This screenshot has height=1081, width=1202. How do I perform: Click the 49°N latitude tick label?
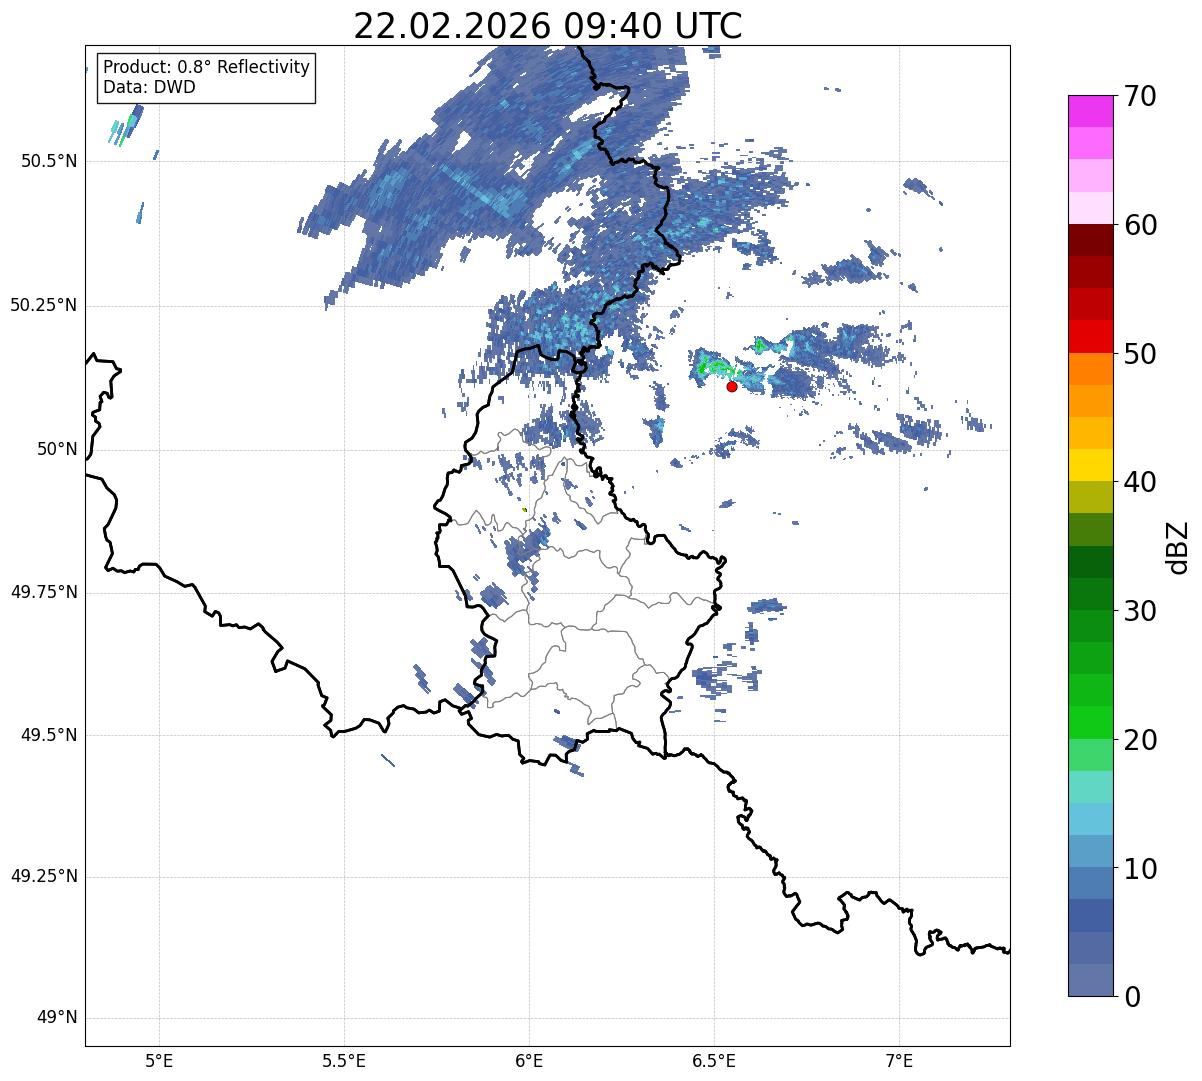pos(58,1018)
